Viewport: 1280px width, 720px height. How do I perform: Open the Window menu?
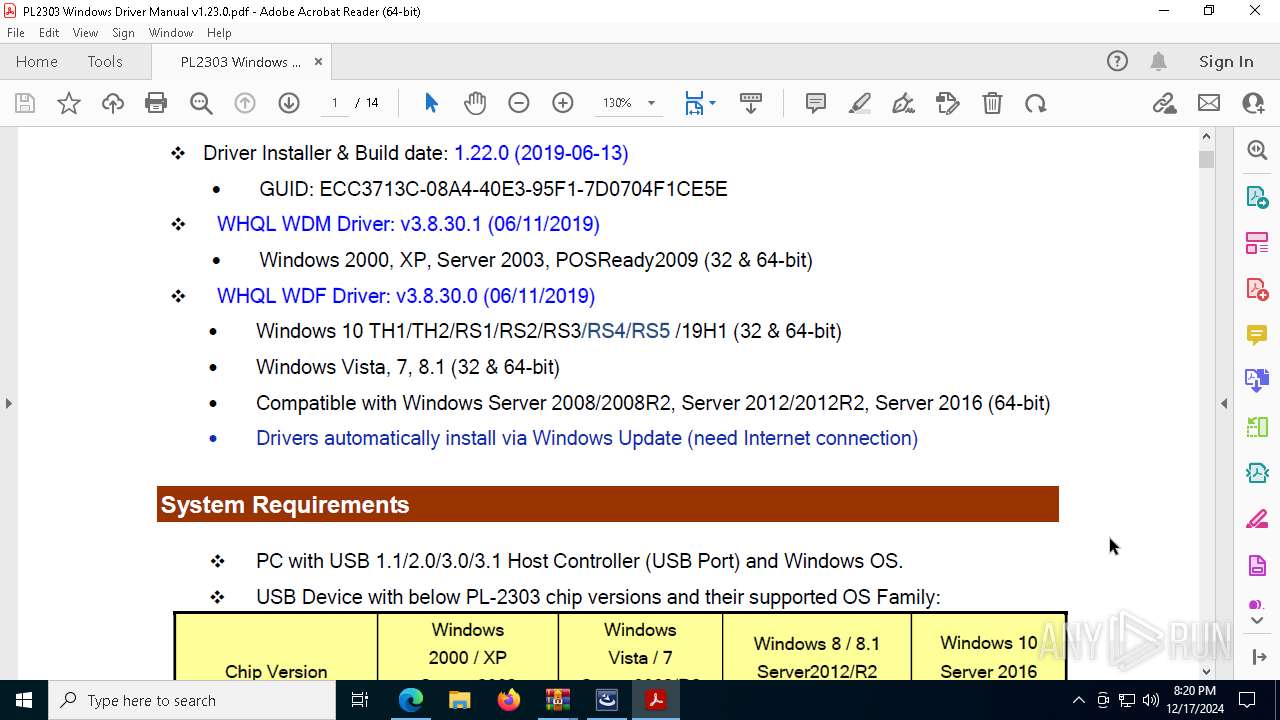171,33
